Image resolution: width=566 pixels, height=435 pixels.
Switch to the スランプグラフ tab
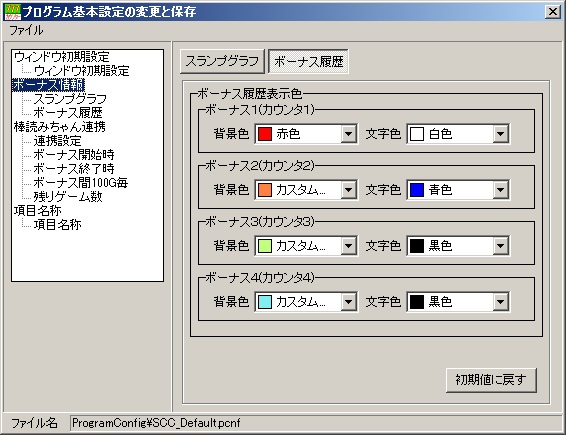[222, 61]
